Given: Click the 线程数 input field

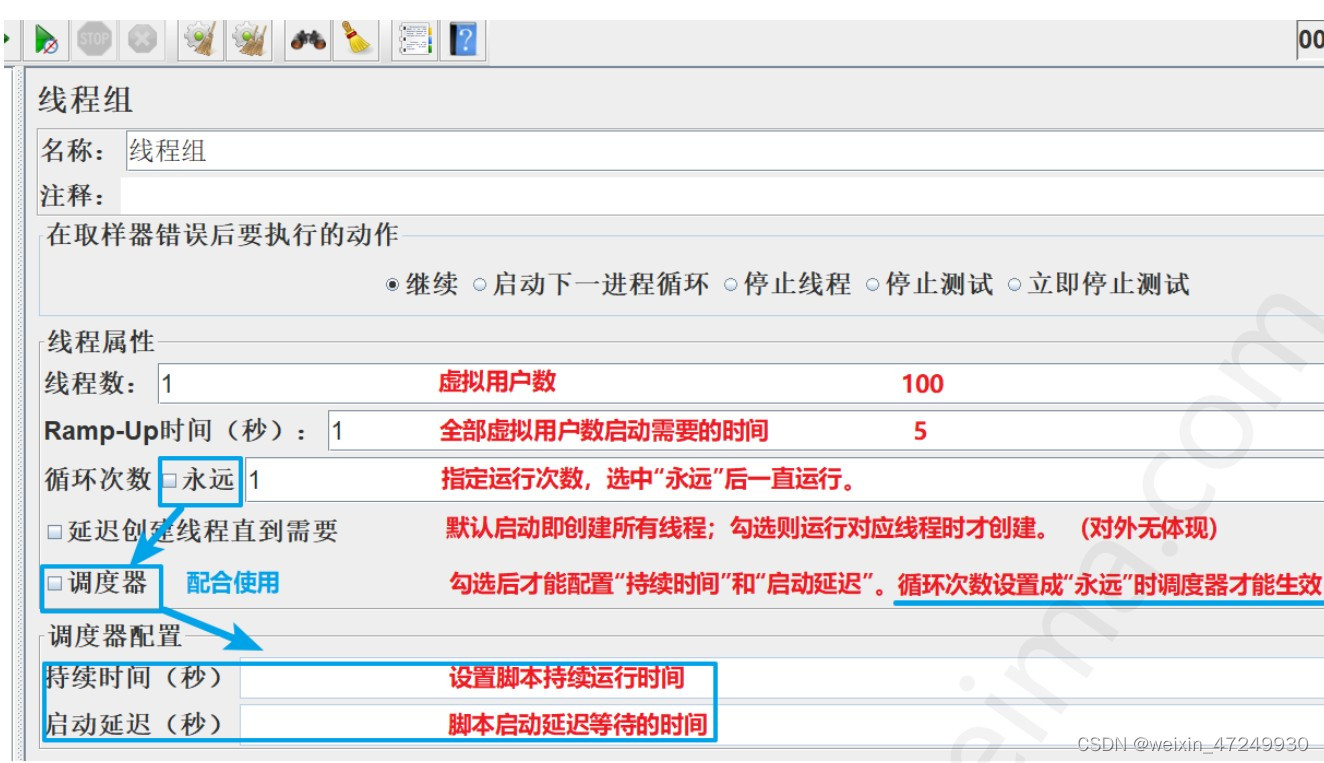Looking at the screenshot, I should click(x=741, y=384).
